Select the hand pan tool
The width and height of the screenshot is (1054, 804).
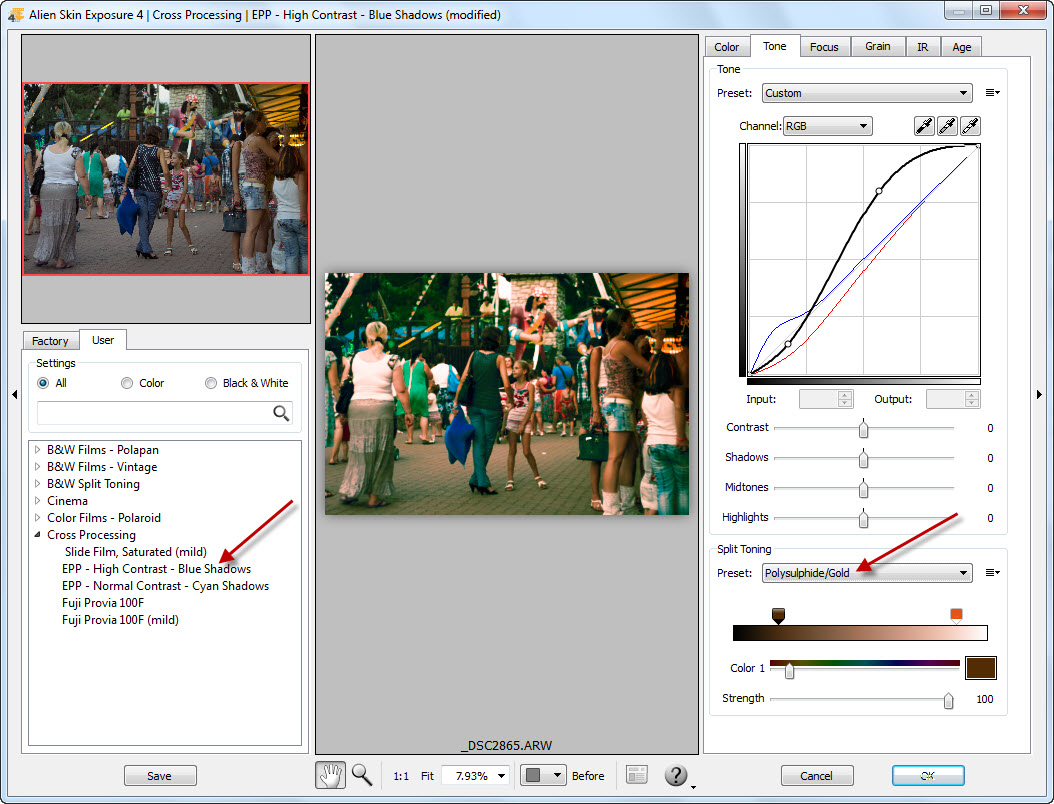click(x=331, y=775)
